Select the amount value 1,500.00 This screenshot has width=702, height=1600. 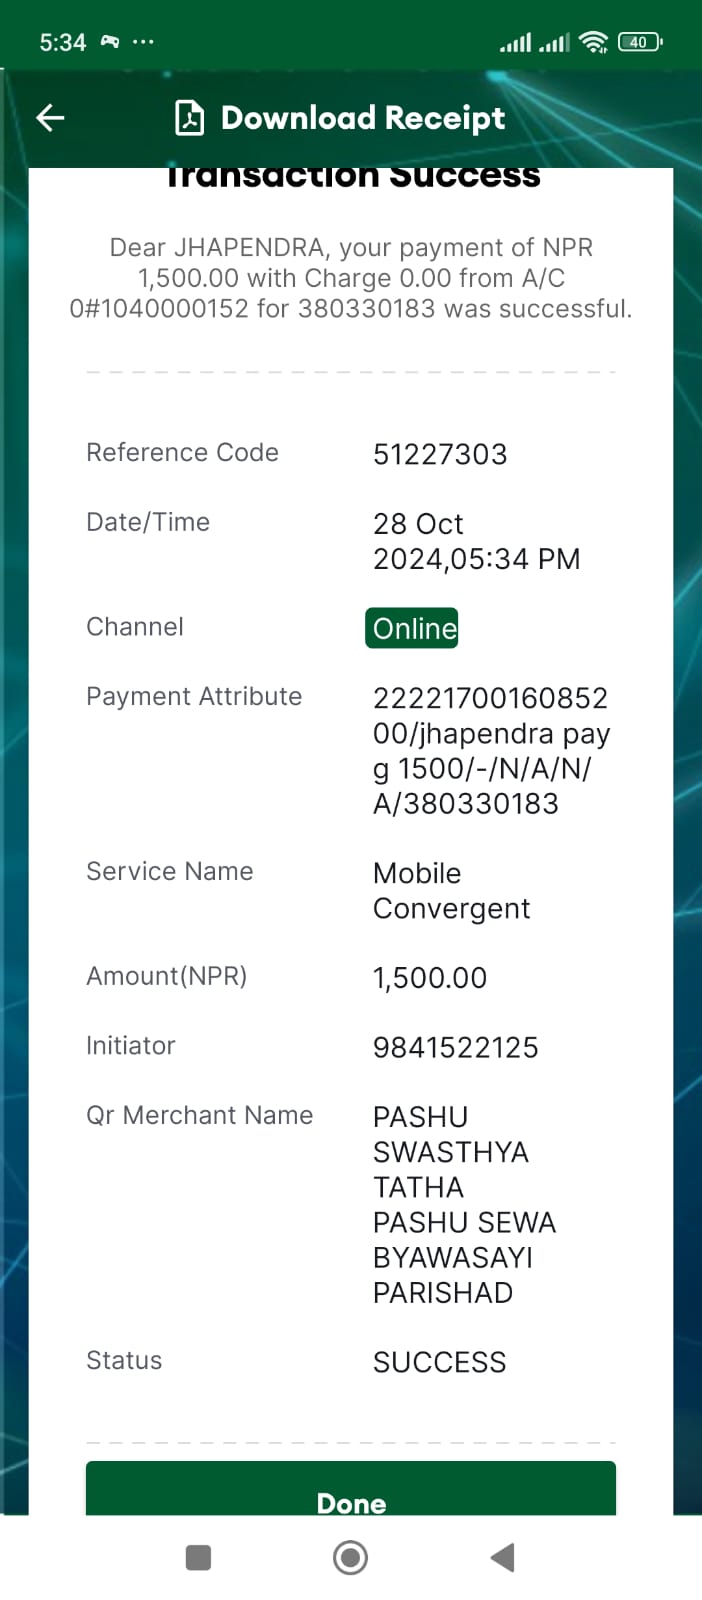coord(430,978)
